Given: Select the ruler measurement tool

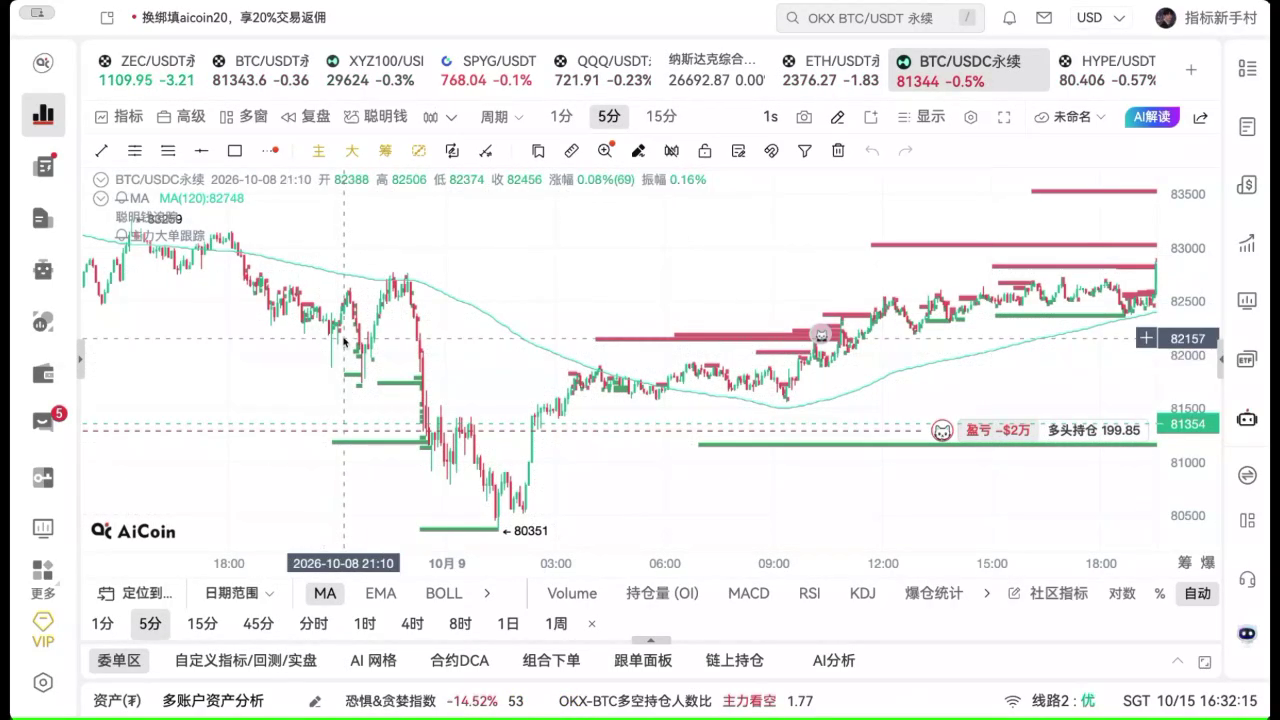Looking at the screenshot, I should [x=571, y=151].
